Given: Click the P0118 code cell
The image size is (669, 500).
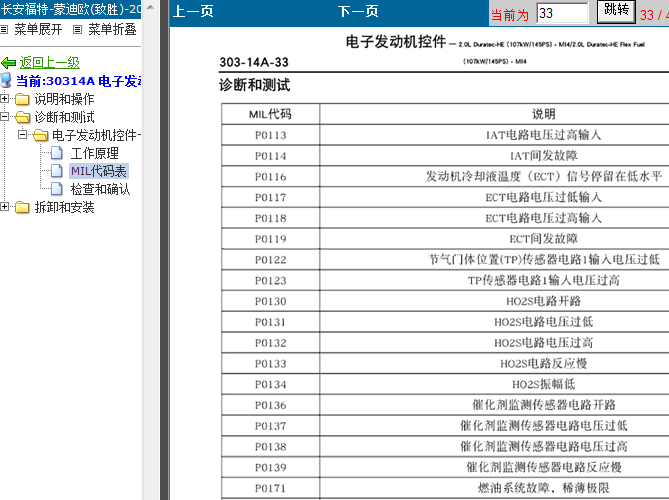Looking at the screenshot, I should [x=270, y=218].
